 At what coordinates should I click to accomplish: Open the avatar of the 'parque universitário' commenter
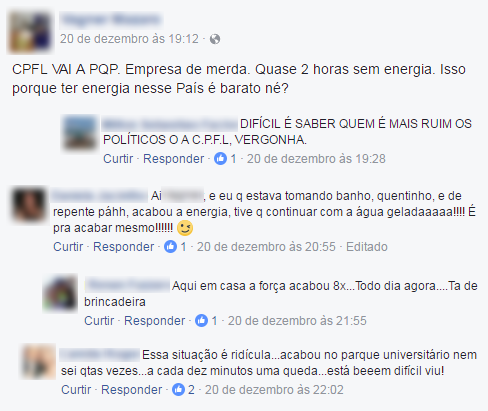38,362
